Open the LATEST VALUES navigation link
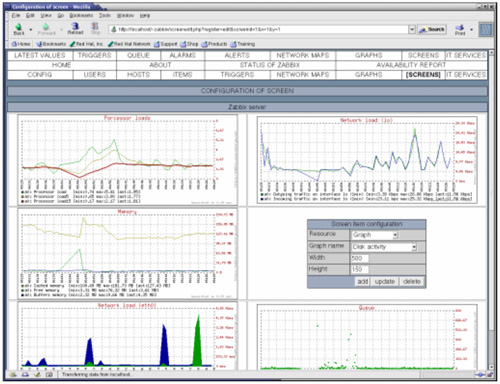This screenshot has width=500, height=384. pyautogui.click(x=40, y=55)
